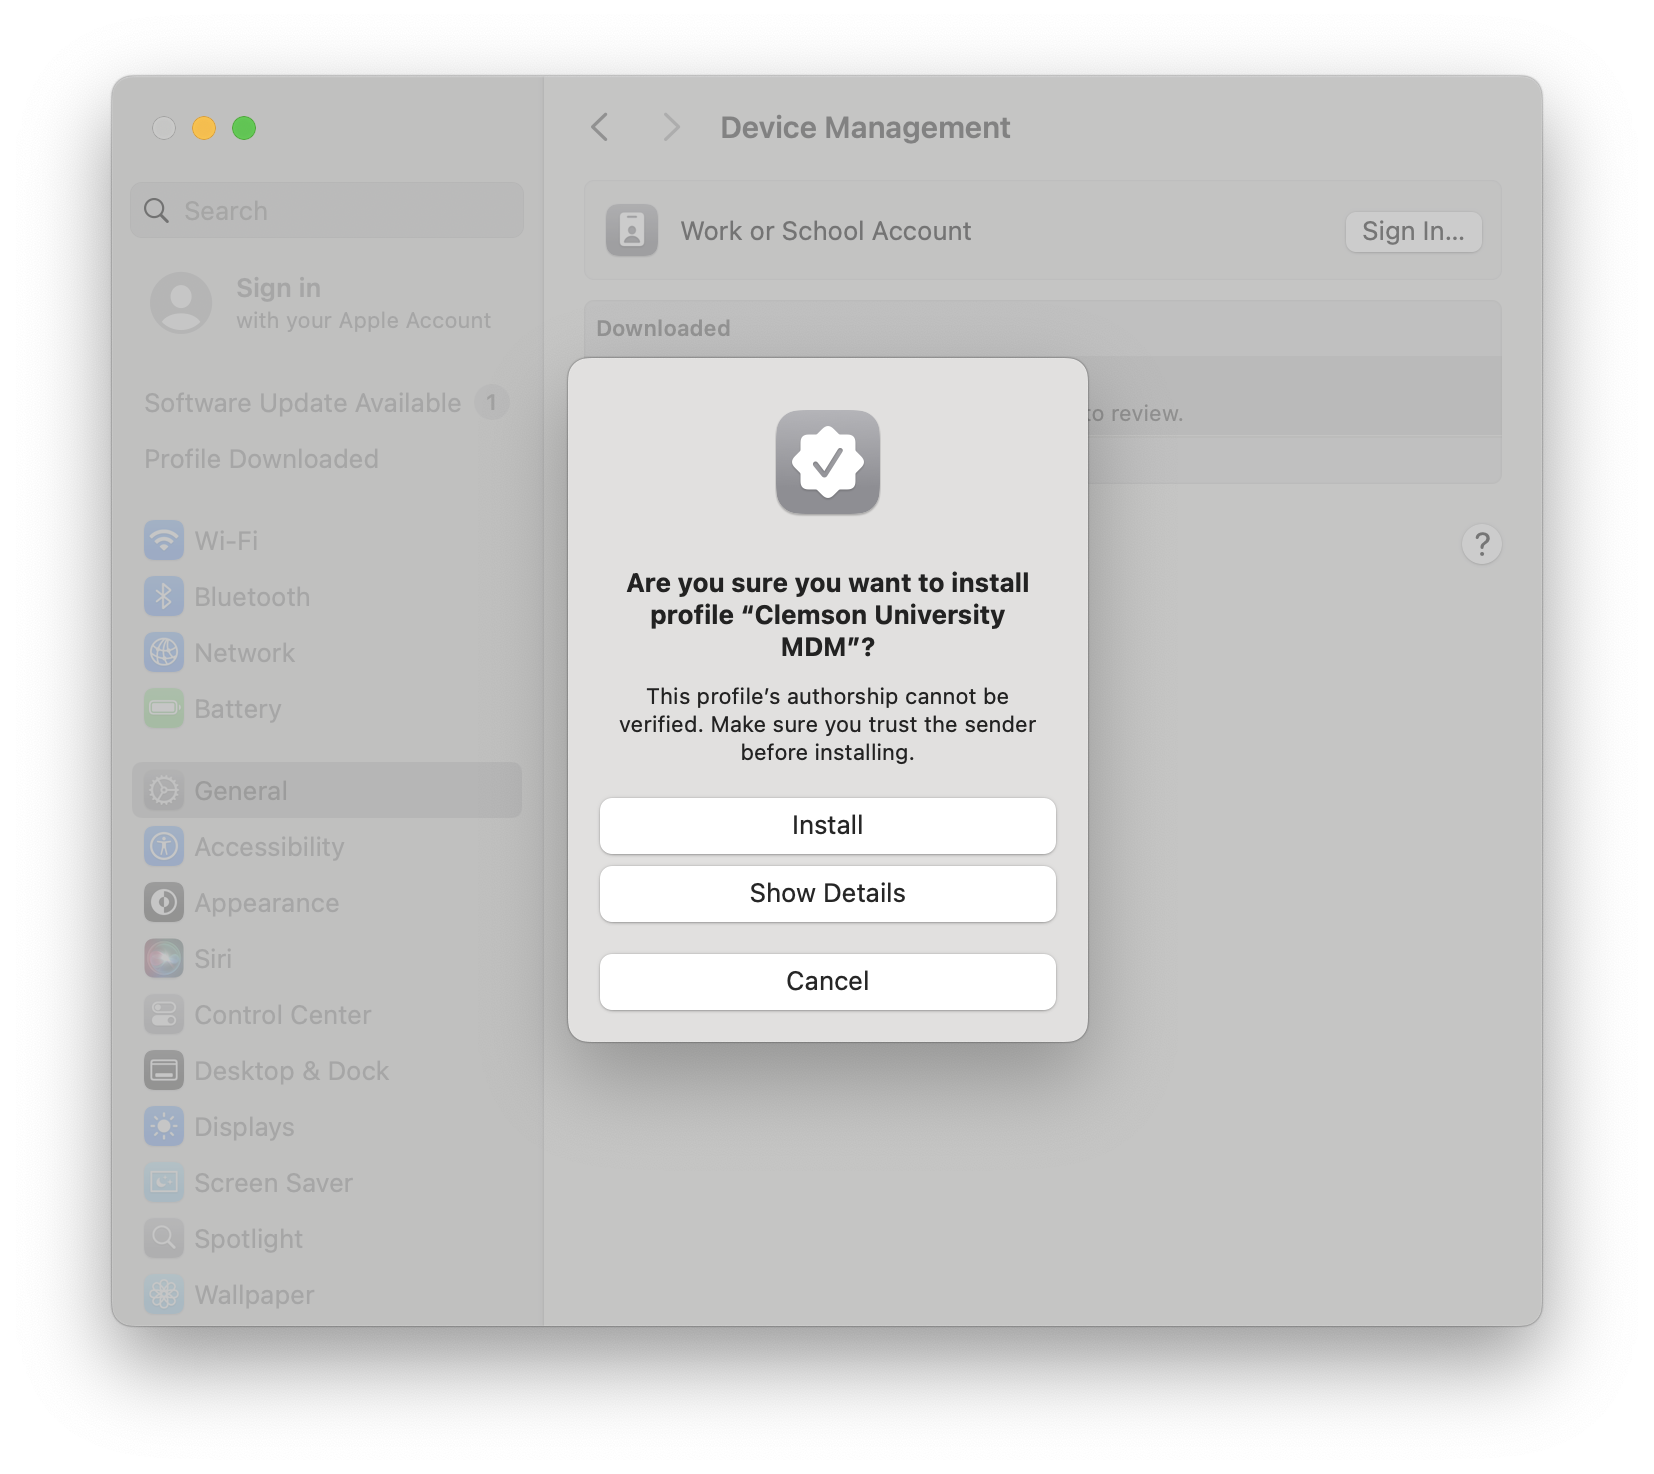Click the Control Center icon
The width and height of the screenshot is (1654, 1474).
pyautogui.click(x=164, y=1015)
